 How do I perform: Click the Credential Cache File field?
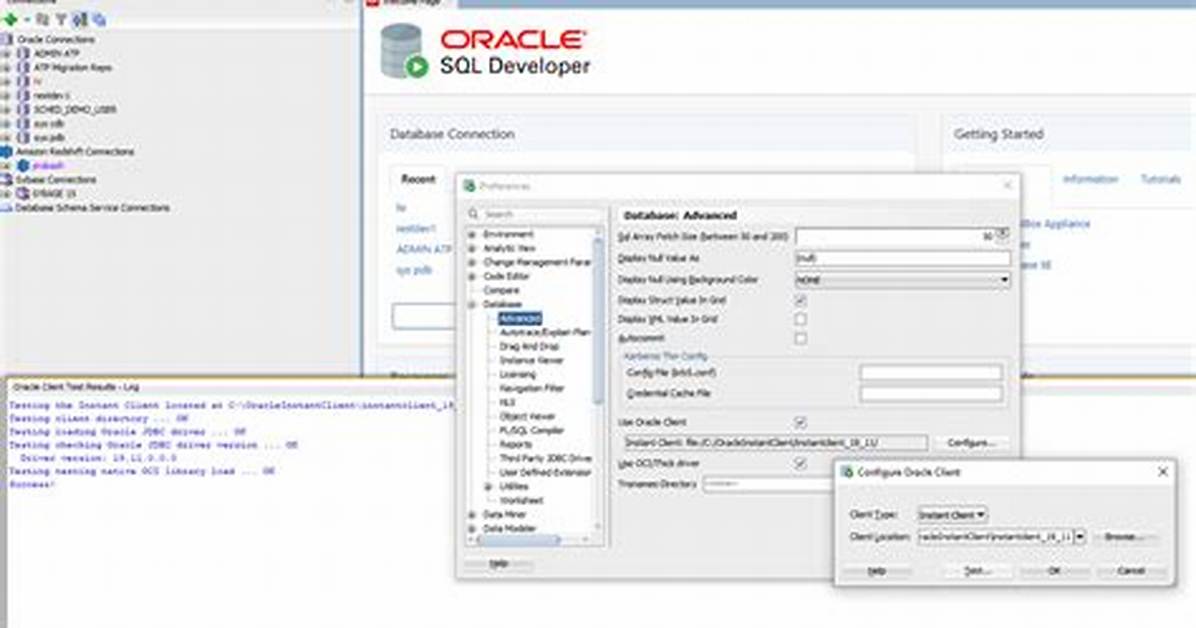coord(931,394)
